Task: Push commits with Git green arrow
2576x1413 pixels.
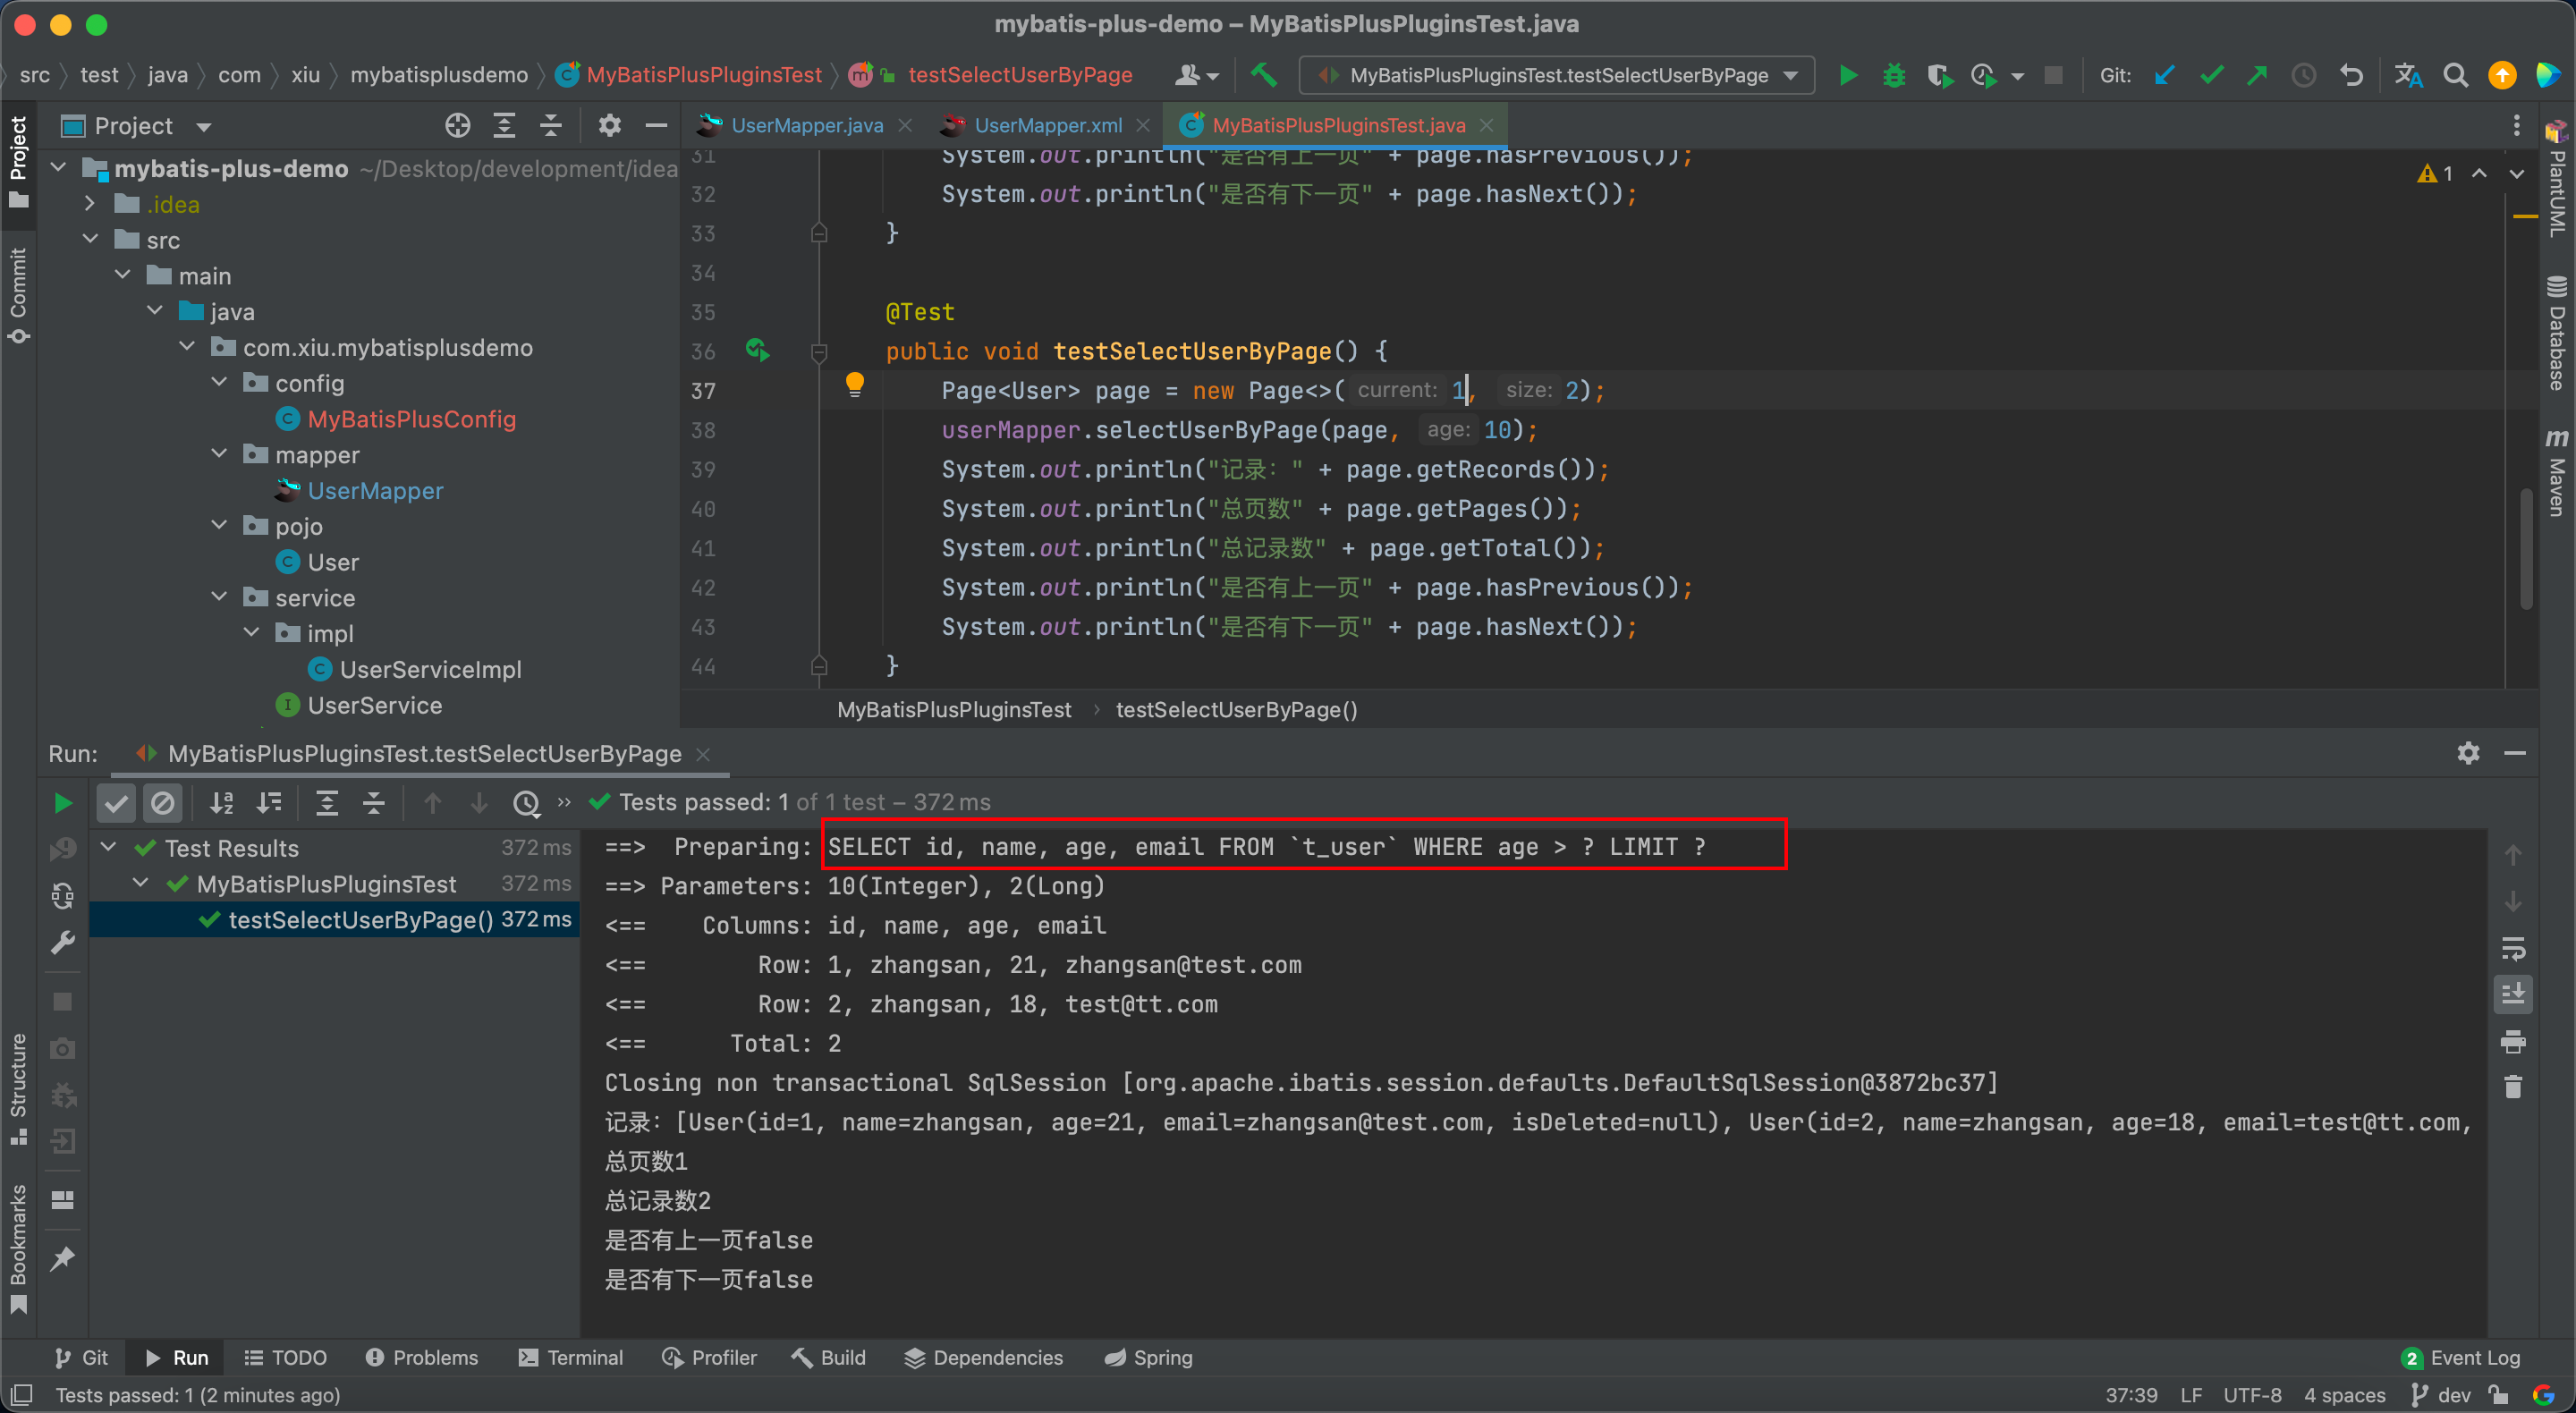Action: 2258,75
